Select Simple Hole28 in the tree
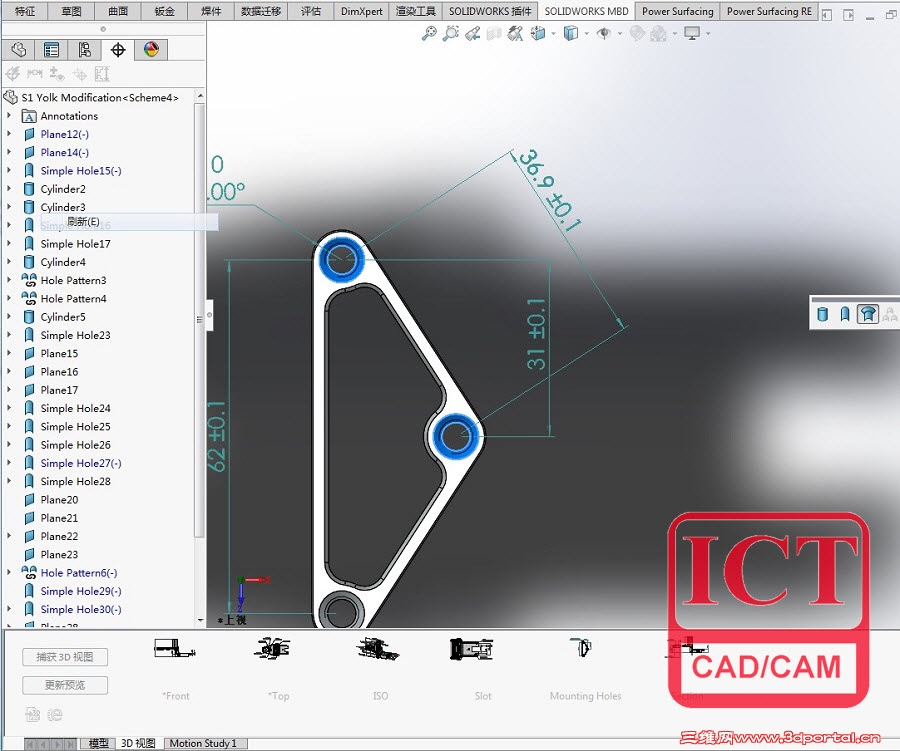900x751 pixels. coord(75,482)
